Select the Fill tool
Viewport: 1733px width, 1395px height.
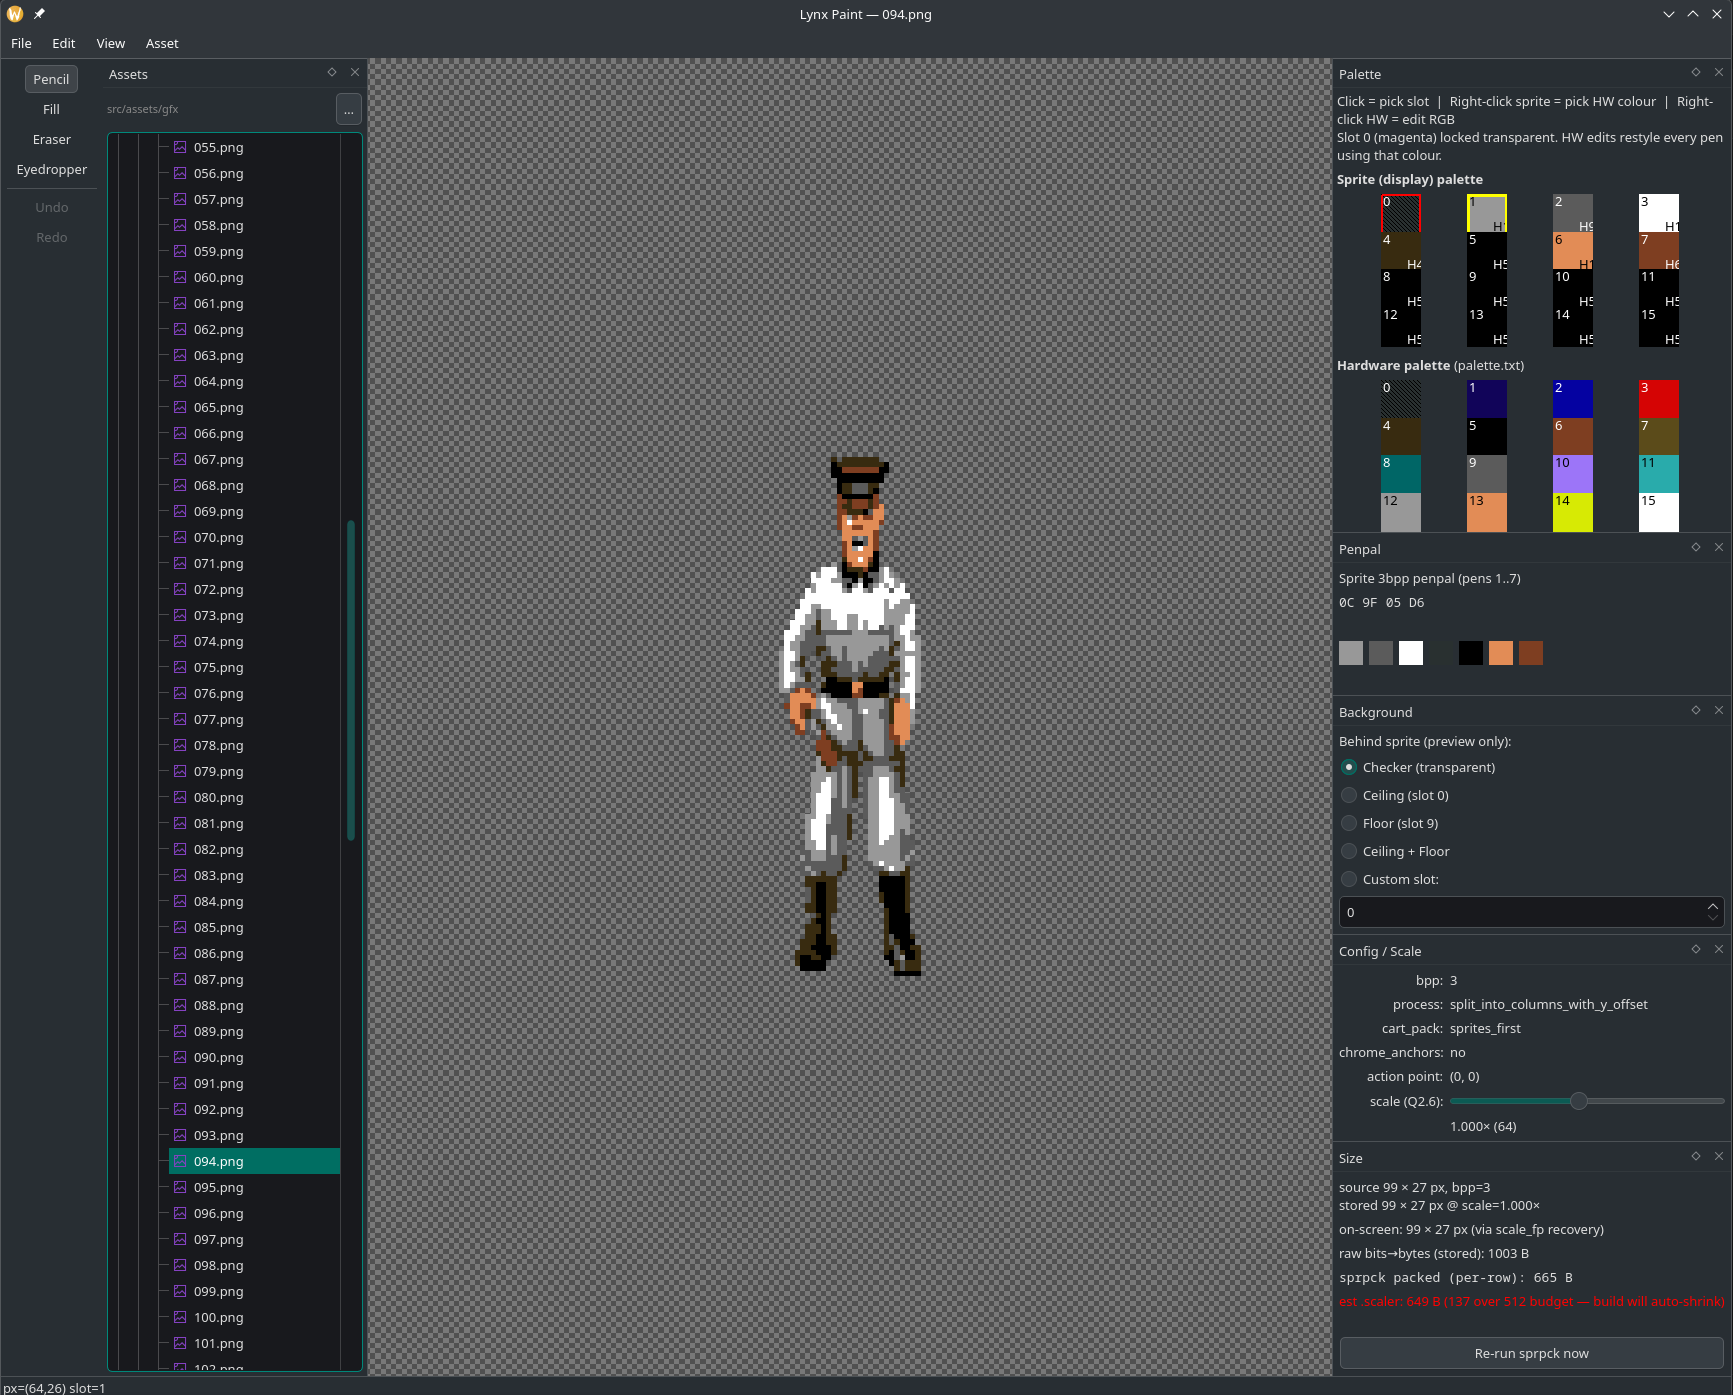(51, 109)
